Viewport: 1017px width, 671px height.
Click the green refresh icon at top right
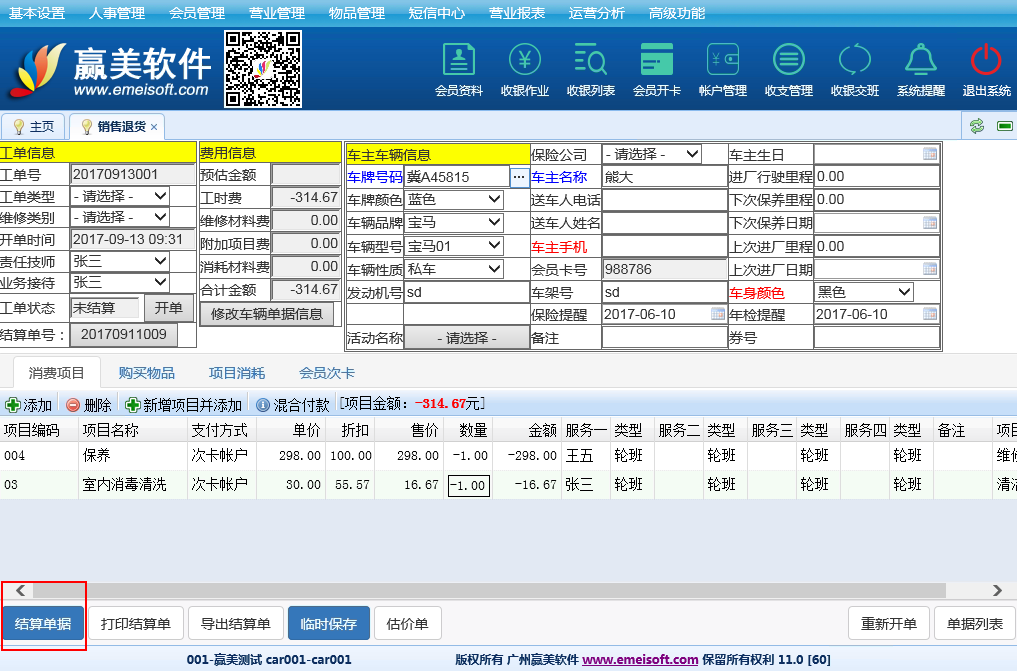tap(977, 126)
